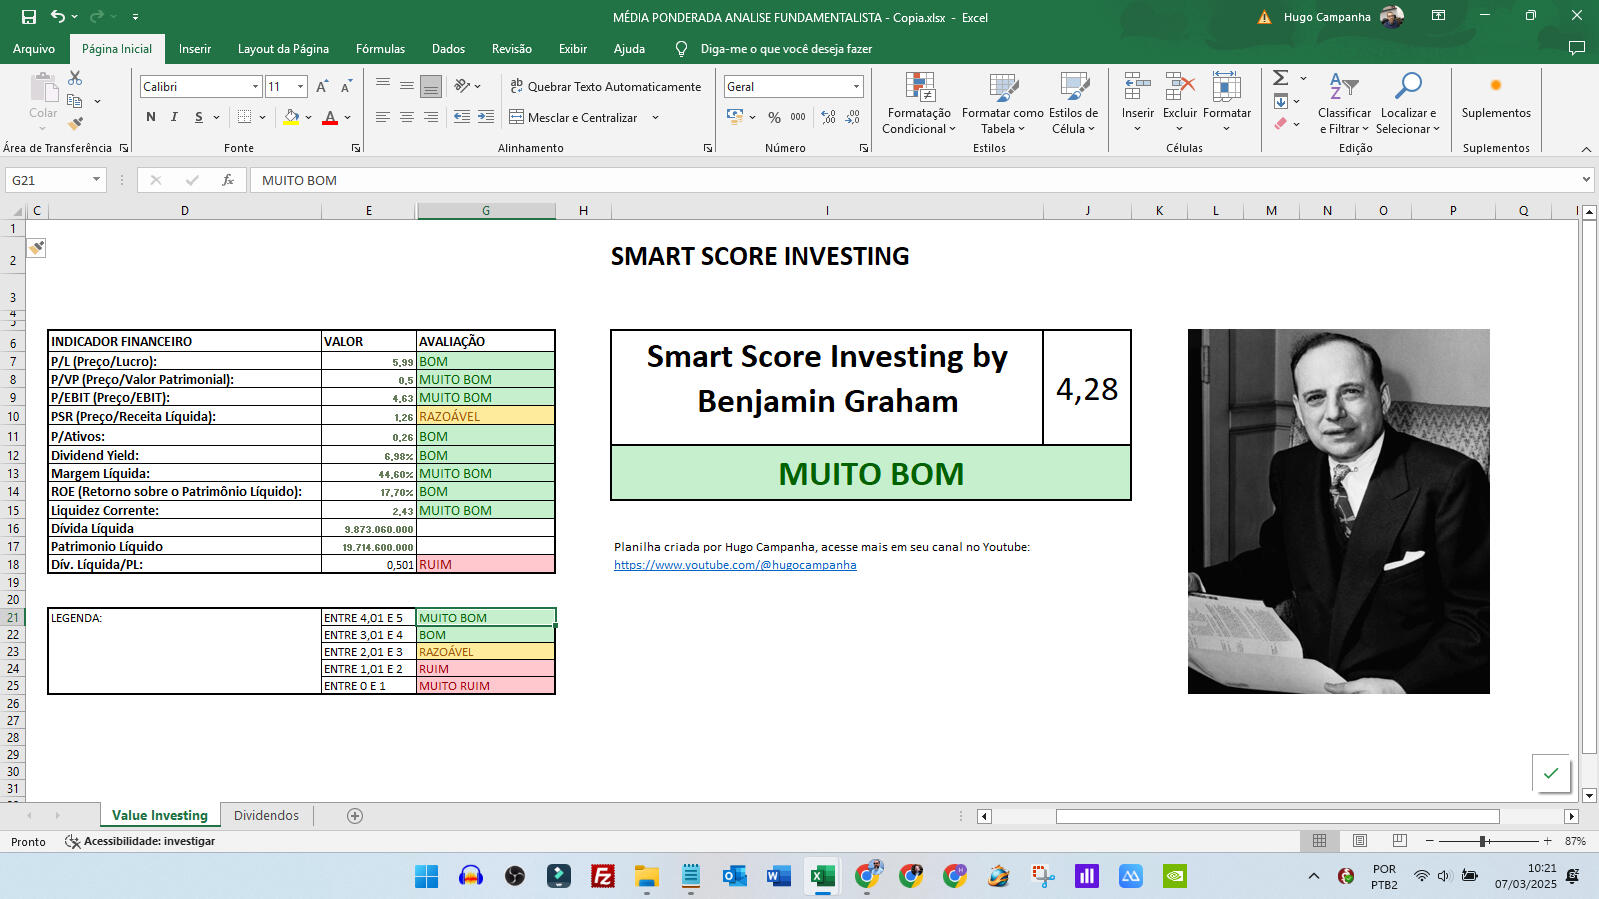Toggle Quebrar Texto Automaticamente
This screenshot has height=899, width=1599.
(x=605, y=87)
